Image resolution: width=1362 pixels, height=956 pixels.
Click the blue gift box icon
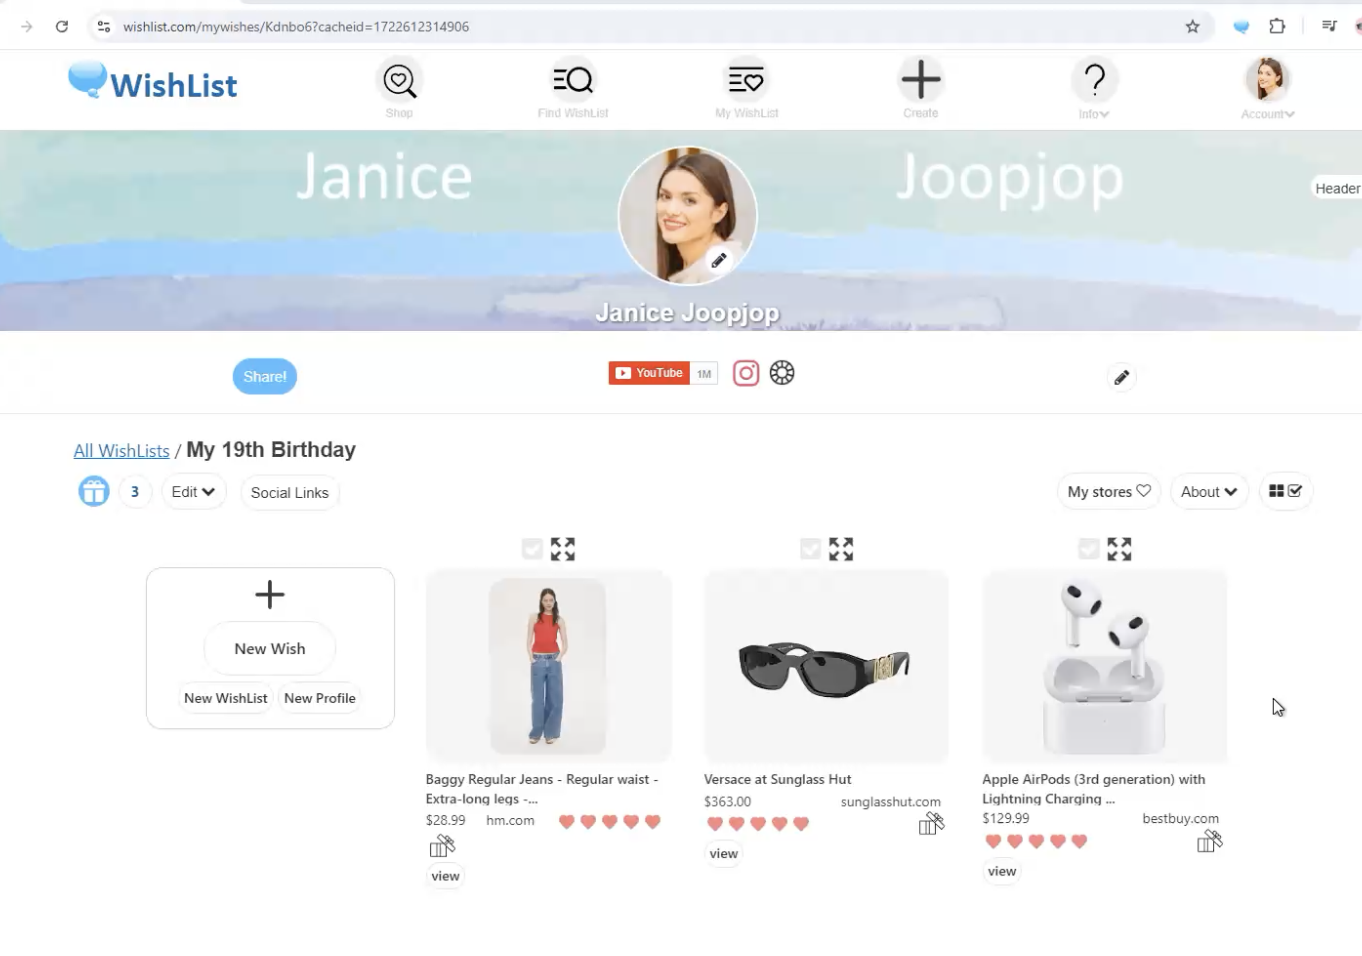(94, 492)
